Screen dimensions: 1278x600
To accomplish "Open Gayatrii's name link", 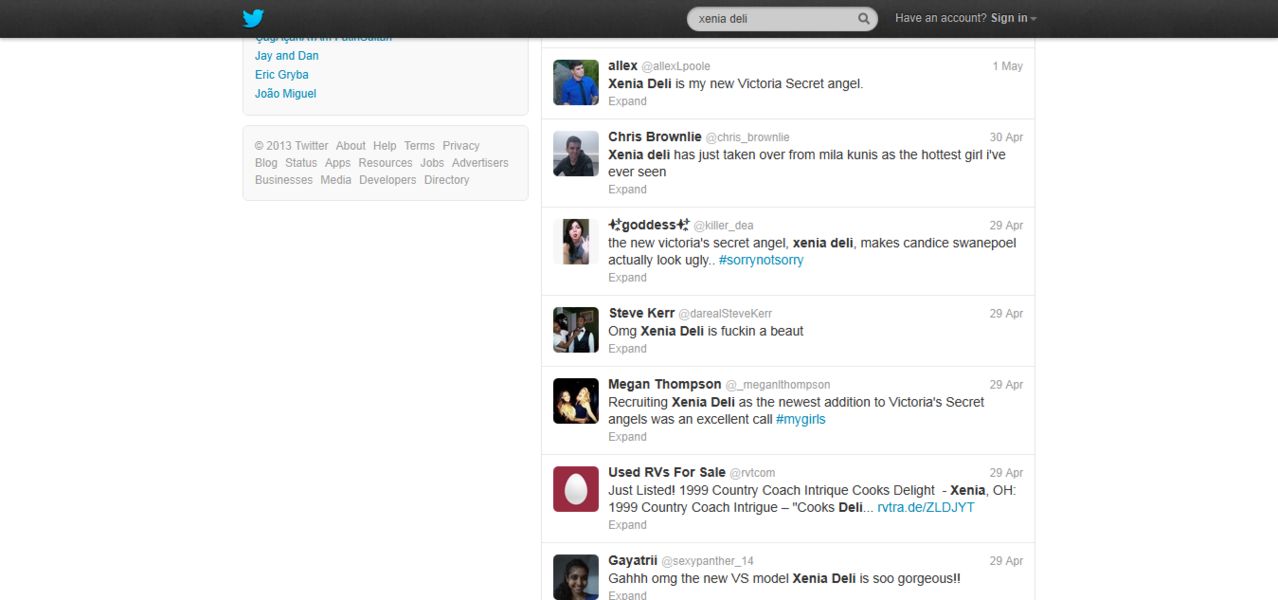I will pos(632,560).
